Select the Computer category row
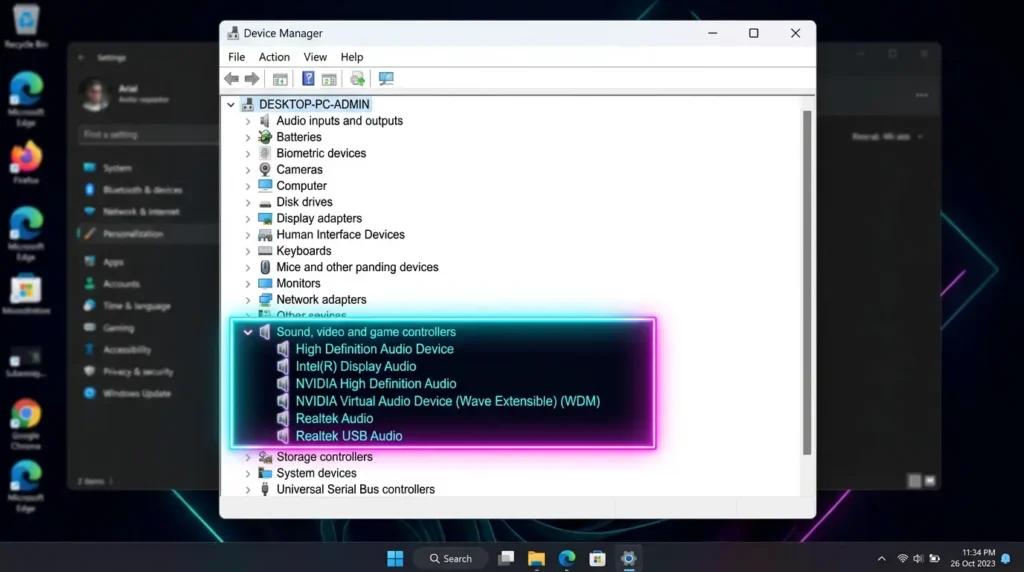 301,185
